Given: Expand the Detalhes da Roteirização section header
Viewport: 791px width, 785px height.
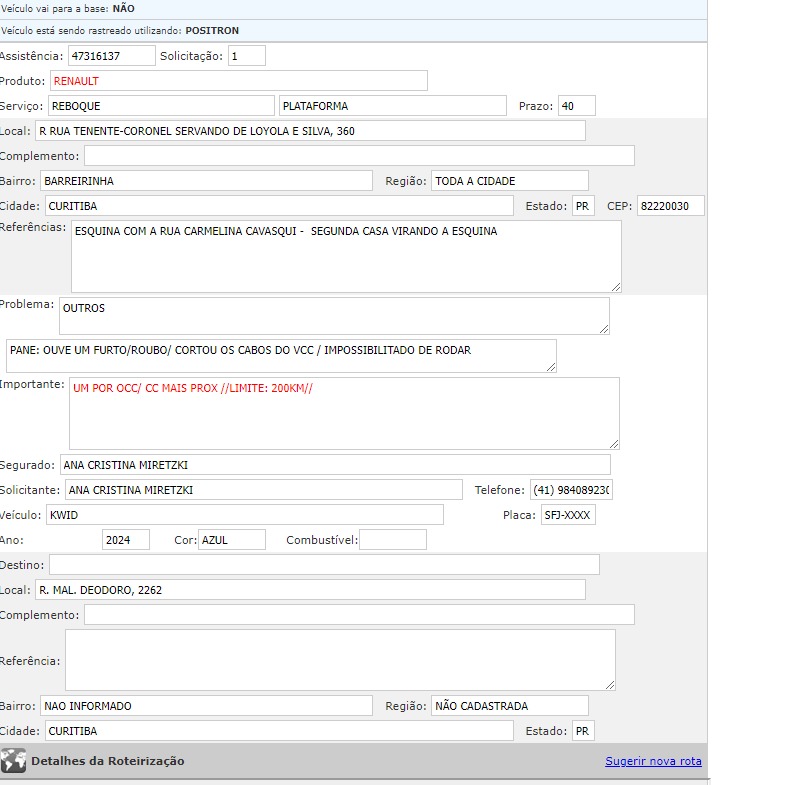Looking at the screenshot, I should click(108, 761).
